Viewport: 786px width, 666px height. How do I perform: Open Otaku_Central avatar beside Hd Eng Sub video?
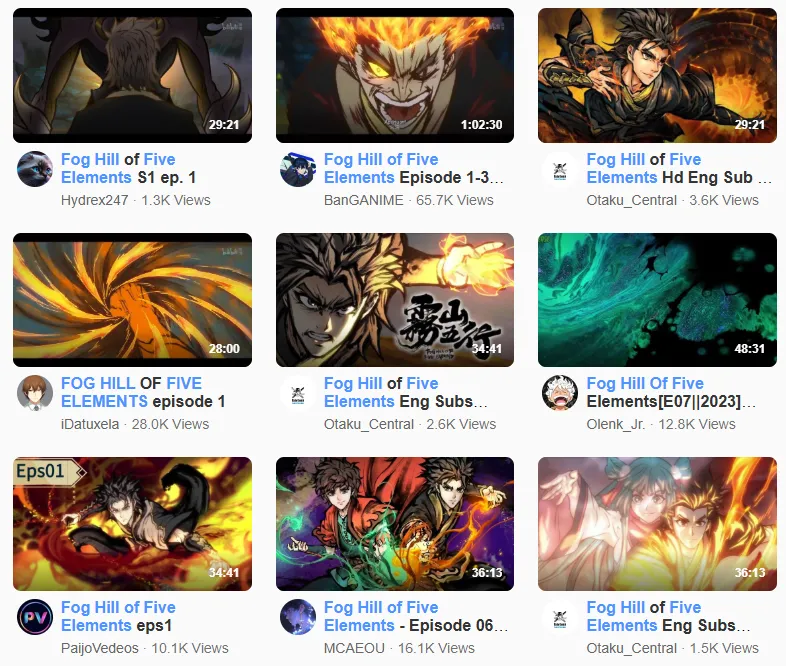point(560,169)
